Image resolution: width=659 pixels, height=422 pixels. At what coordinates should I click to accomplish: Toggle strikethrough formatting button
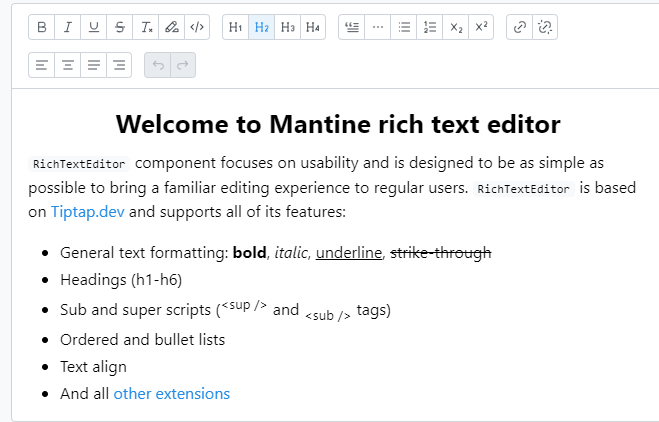tap(119, 27)
